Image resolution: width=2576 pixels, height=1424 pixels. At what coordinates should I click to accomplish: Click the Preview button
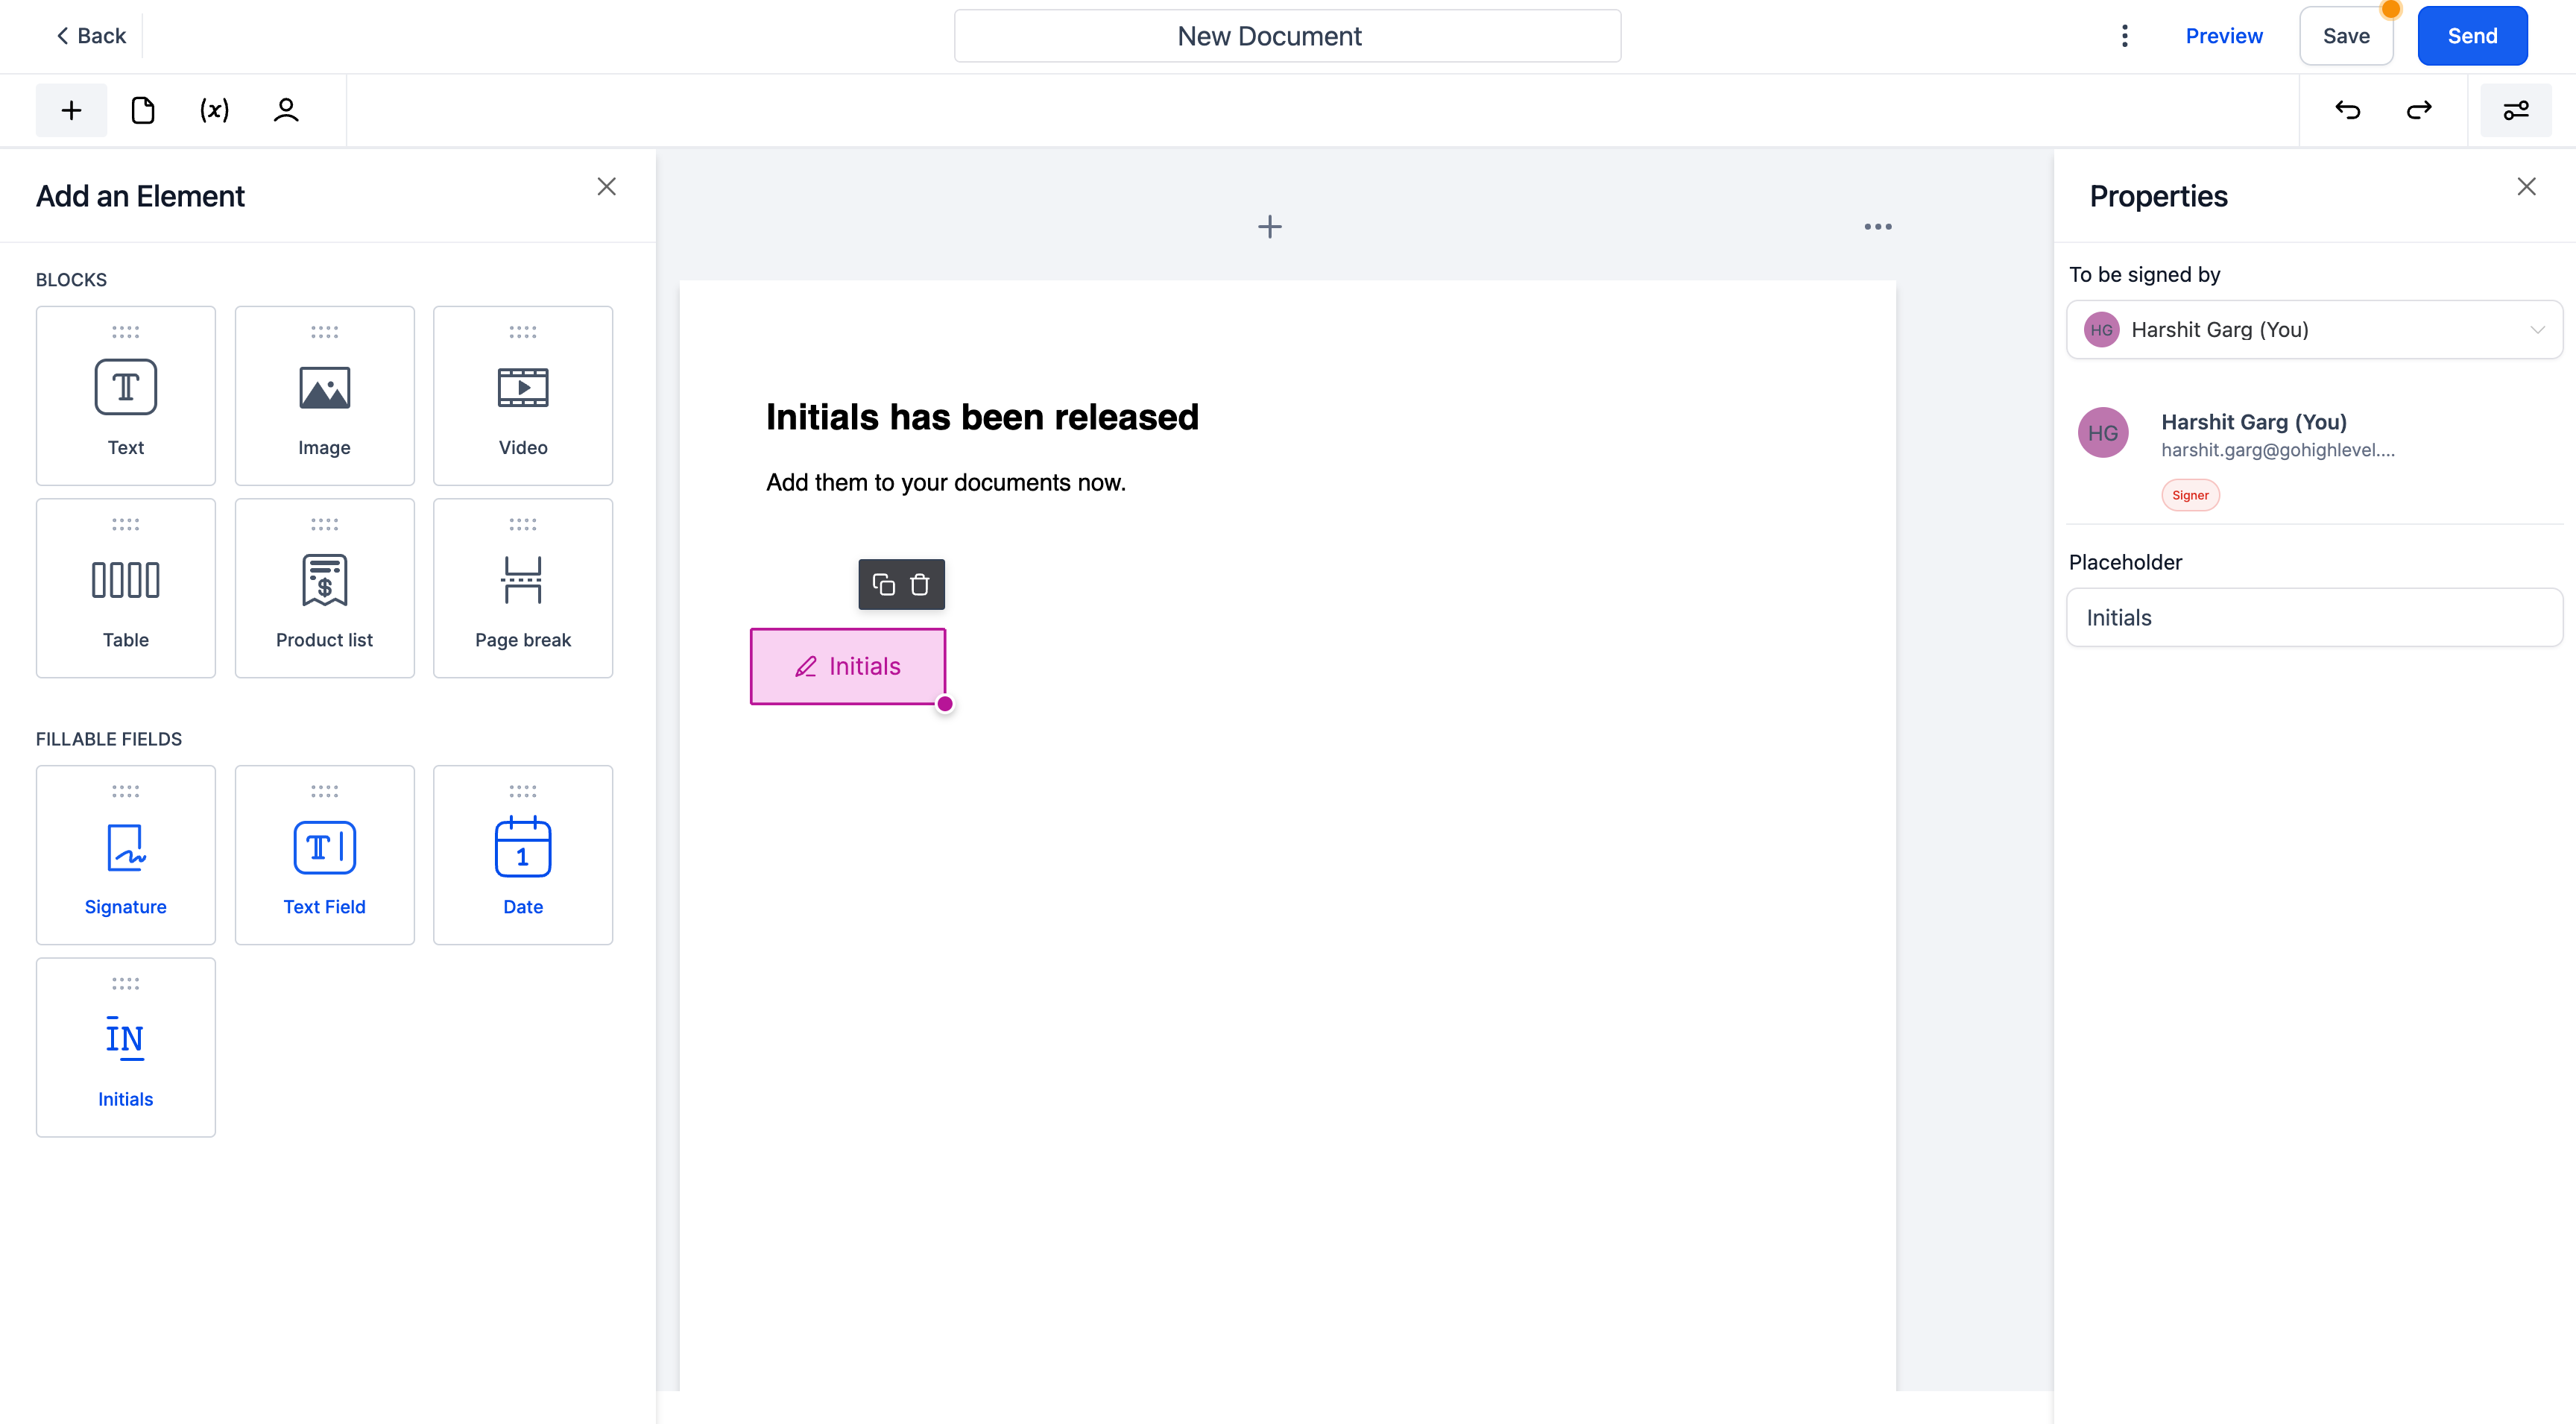(2223, 35)
